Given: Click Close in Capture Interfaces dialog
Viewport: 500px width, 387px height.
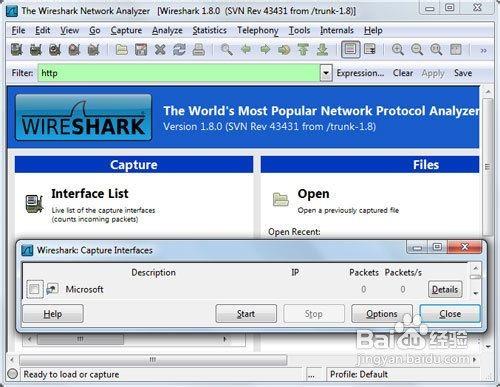Looking at the screenshot, I should tap(450, 314).
